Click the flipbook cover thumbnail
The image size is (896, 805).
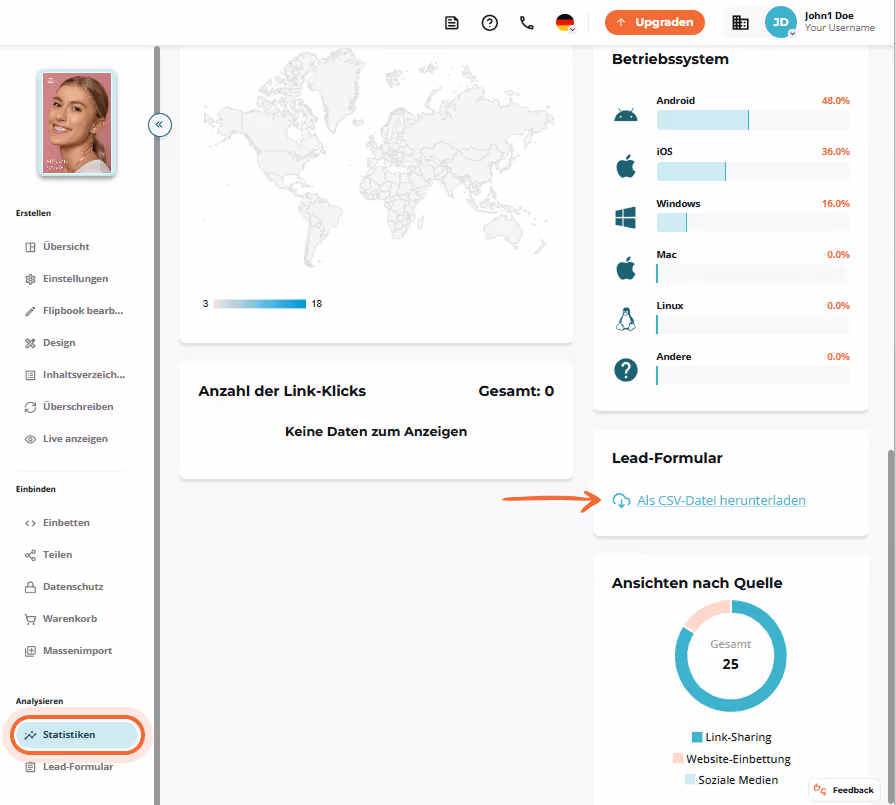point(77,123)
